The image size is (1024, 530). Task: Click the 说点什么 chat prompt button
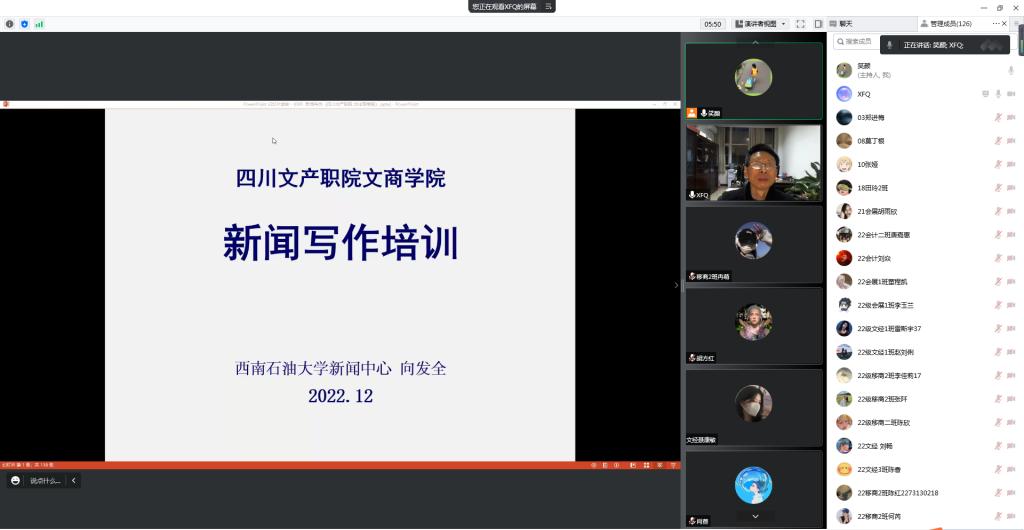45,481
